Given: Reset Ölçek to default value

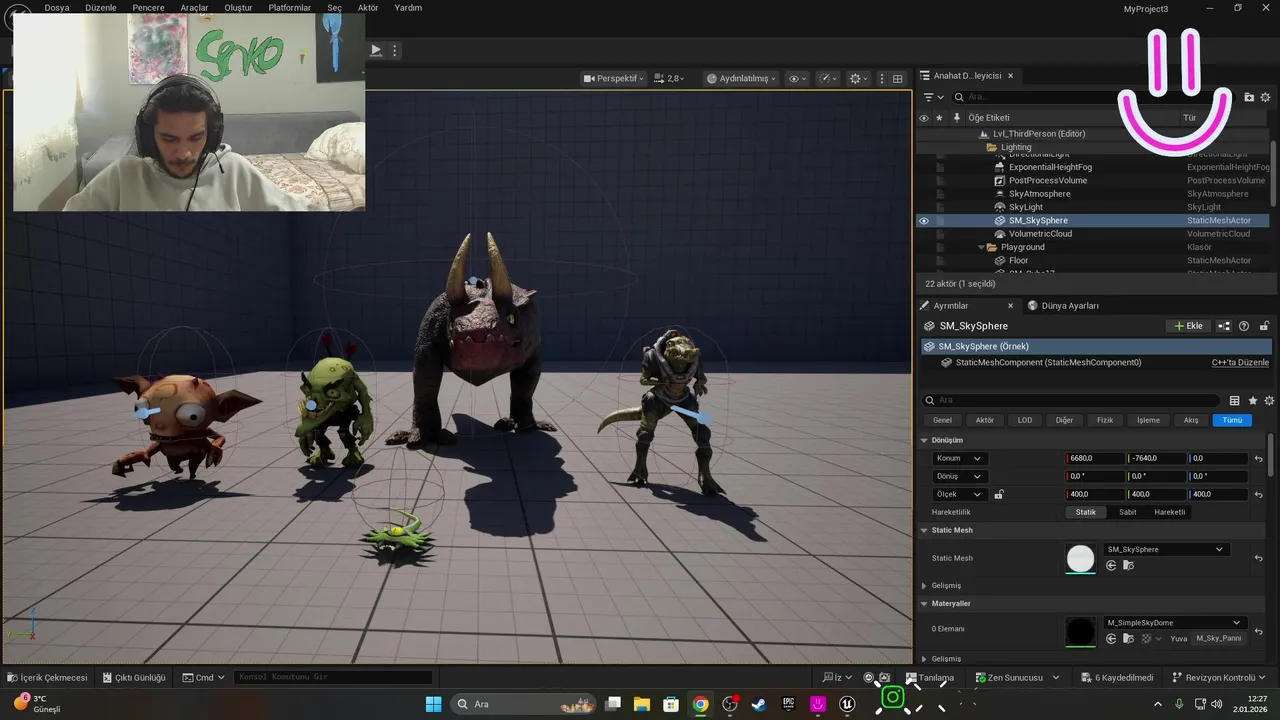Looking at the screenshot, I should 1258,495.
